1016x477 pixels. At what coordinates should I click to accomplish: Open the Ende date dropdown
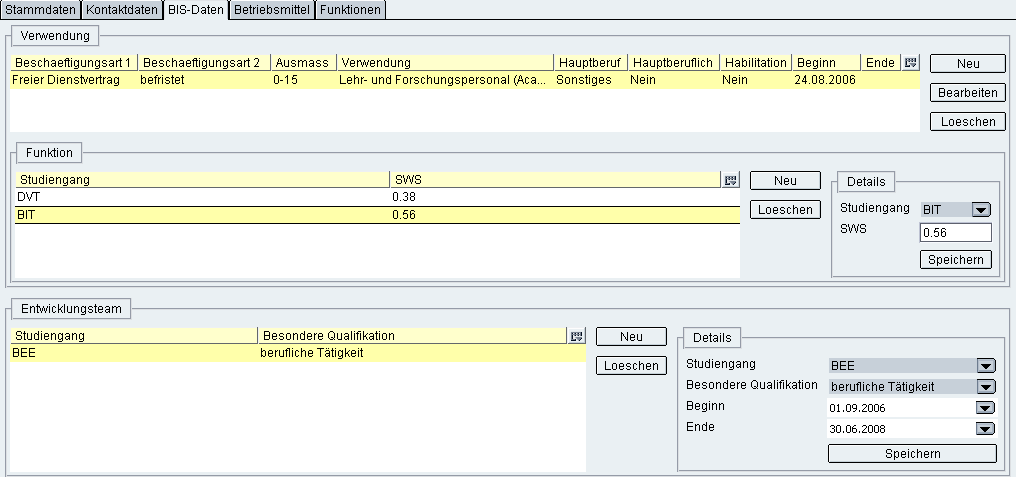coord(987,429)
